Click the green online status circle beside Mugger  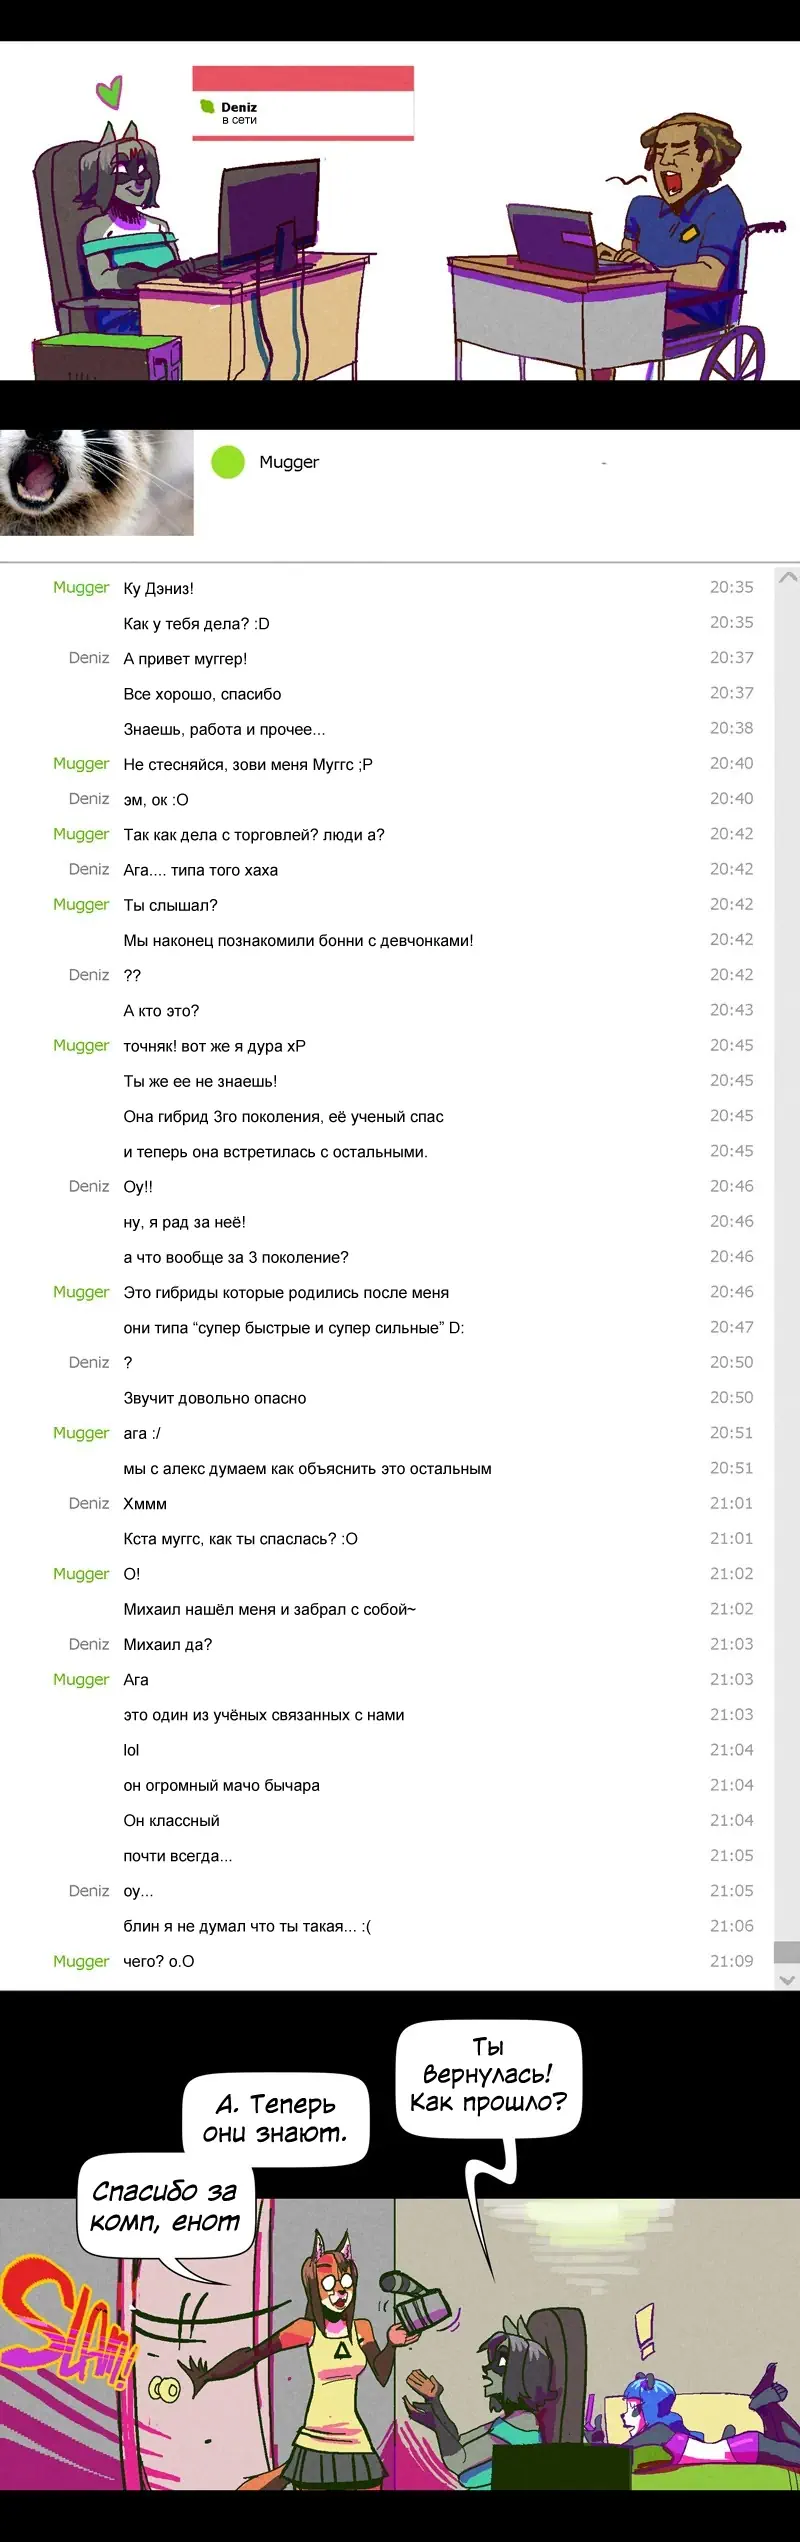(x=228, y=462)
